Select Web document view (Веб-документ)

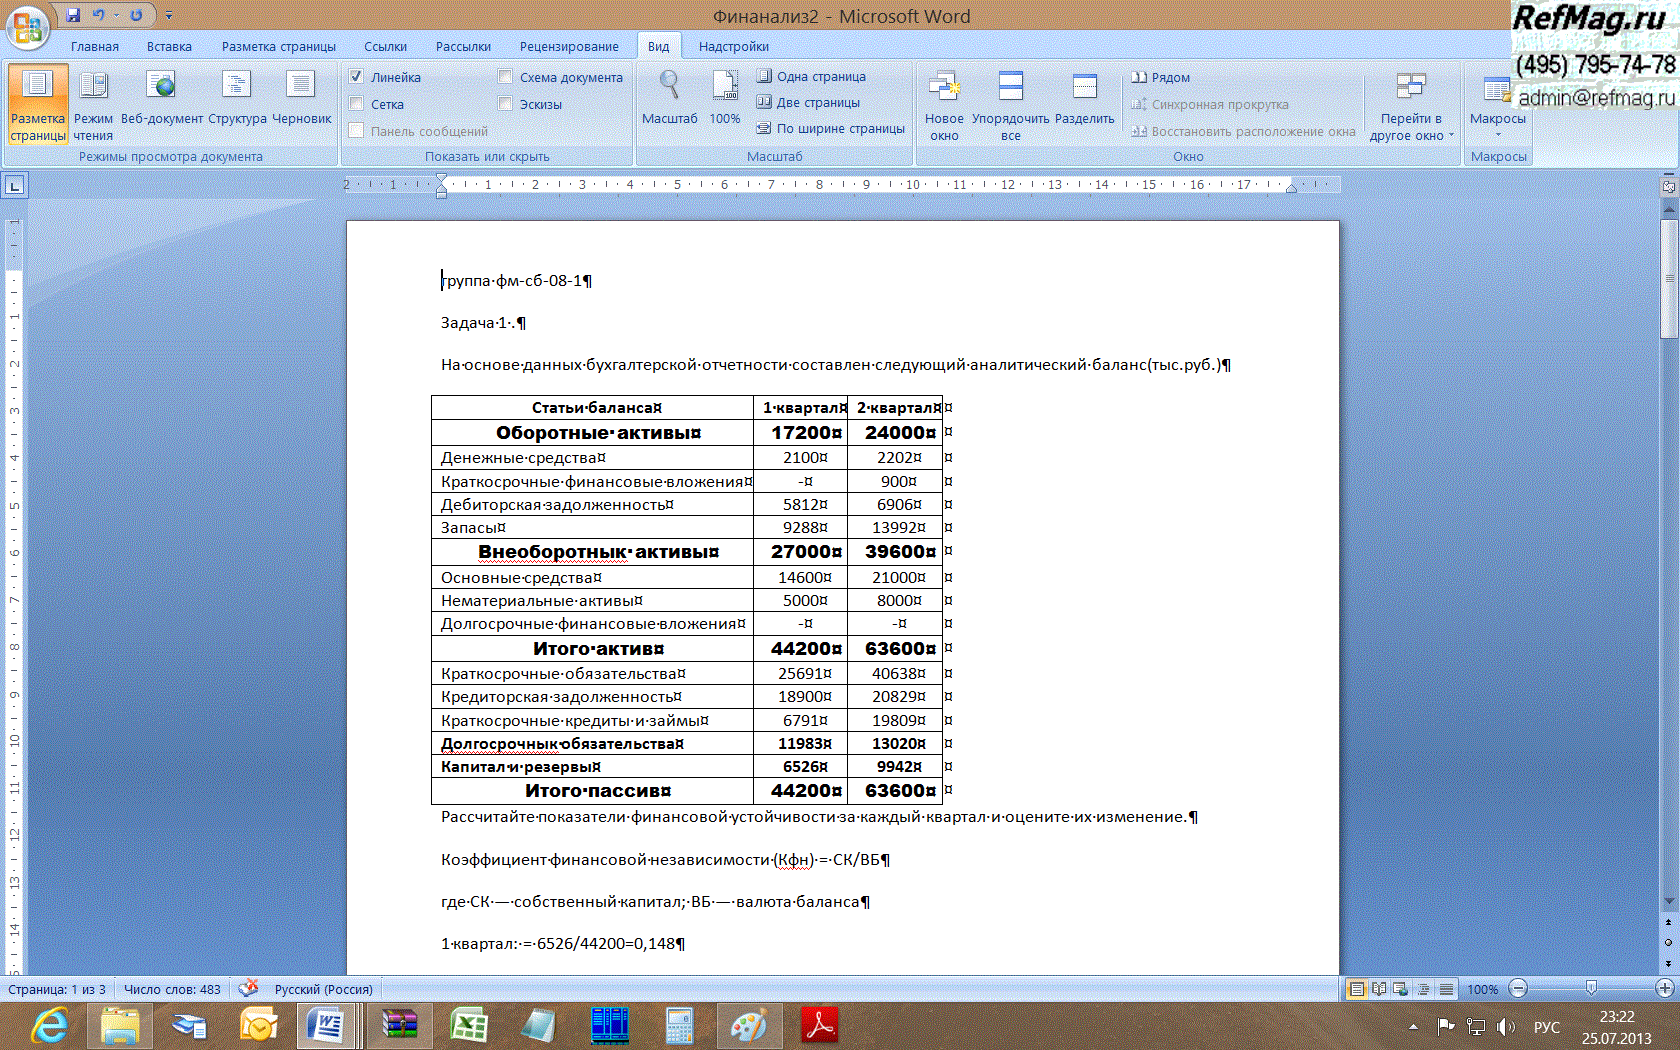[x=161, y=100]
